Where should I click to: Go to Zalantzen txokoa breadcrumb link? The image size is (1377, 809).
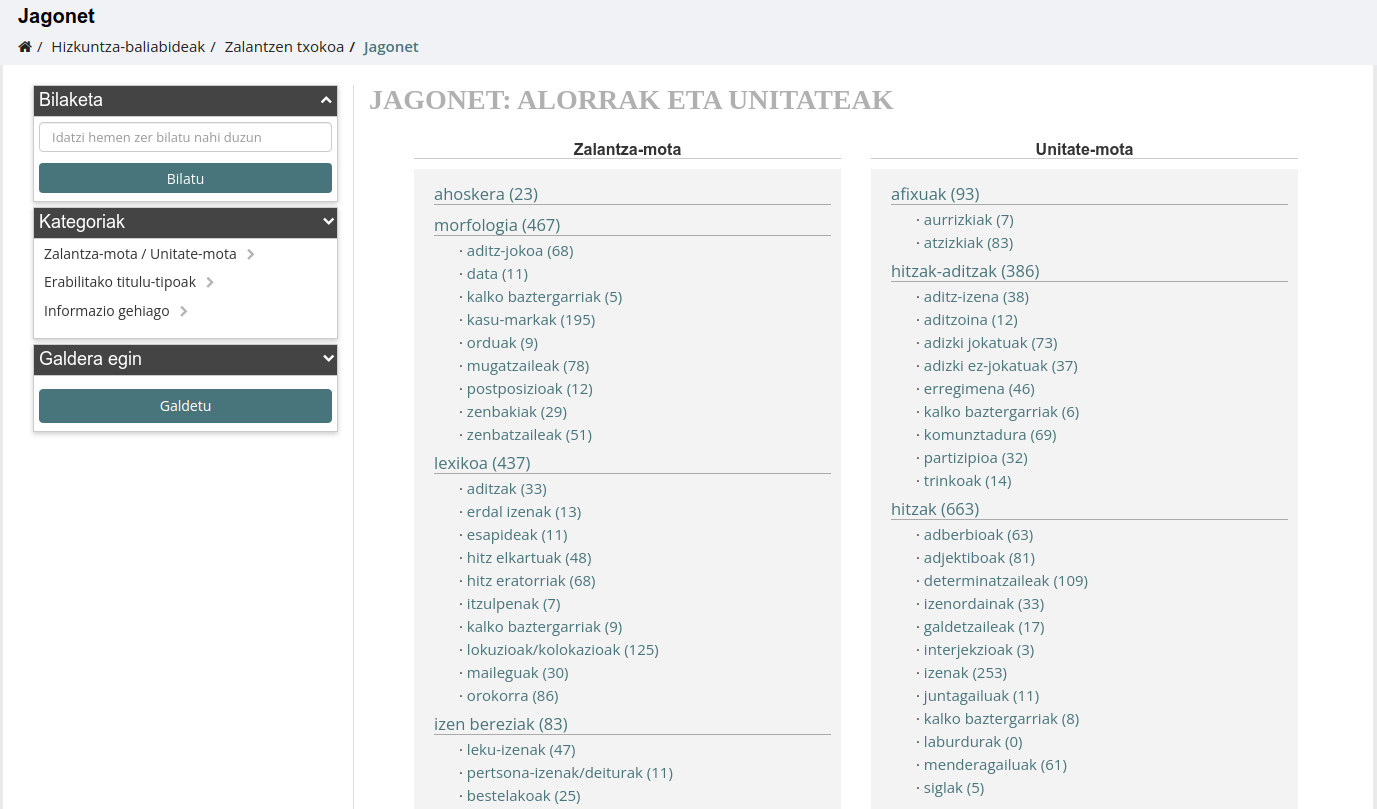pyautogui.click(x=284, y=47)
